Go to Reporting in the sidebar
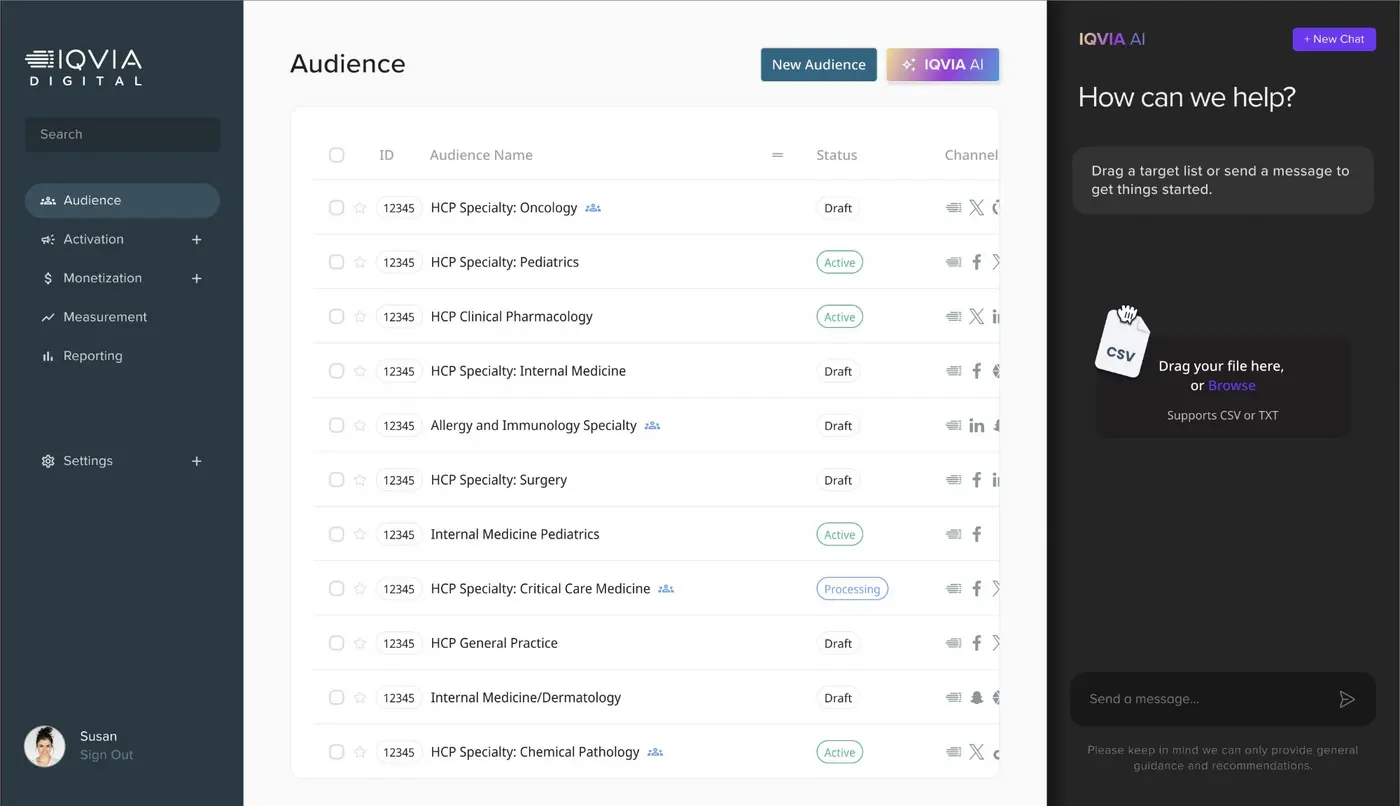 [92, 356]
